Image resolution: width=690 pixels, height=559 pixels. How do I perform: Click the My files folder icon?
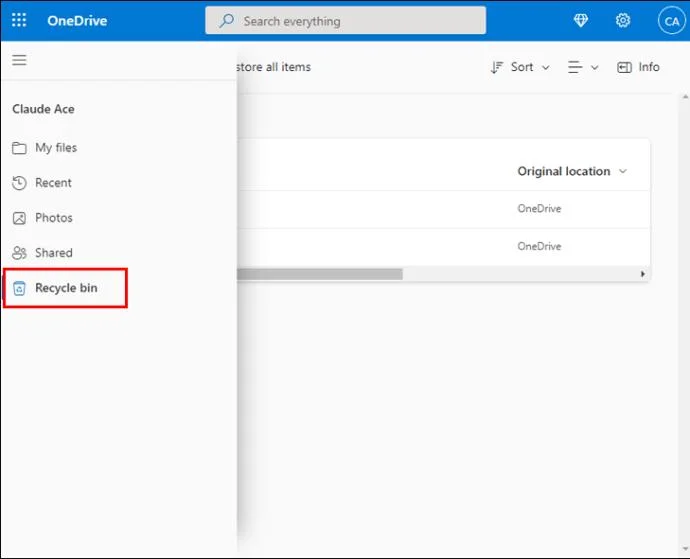[x=19, y=148]
